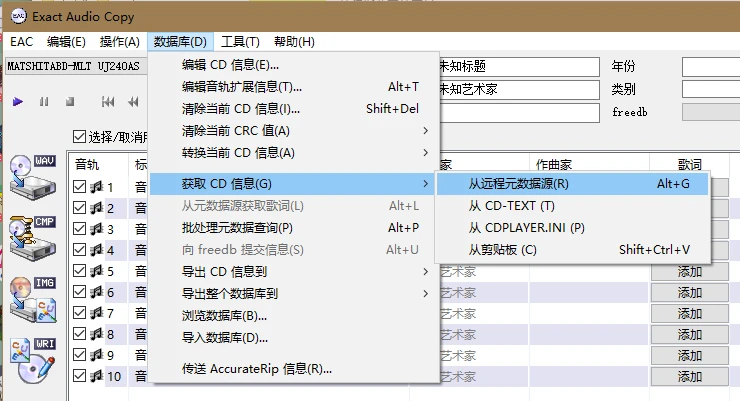The height and width of the screenshot is (401, 740).
Task: Uncheck track 10 checkbox
Action: 79,376
